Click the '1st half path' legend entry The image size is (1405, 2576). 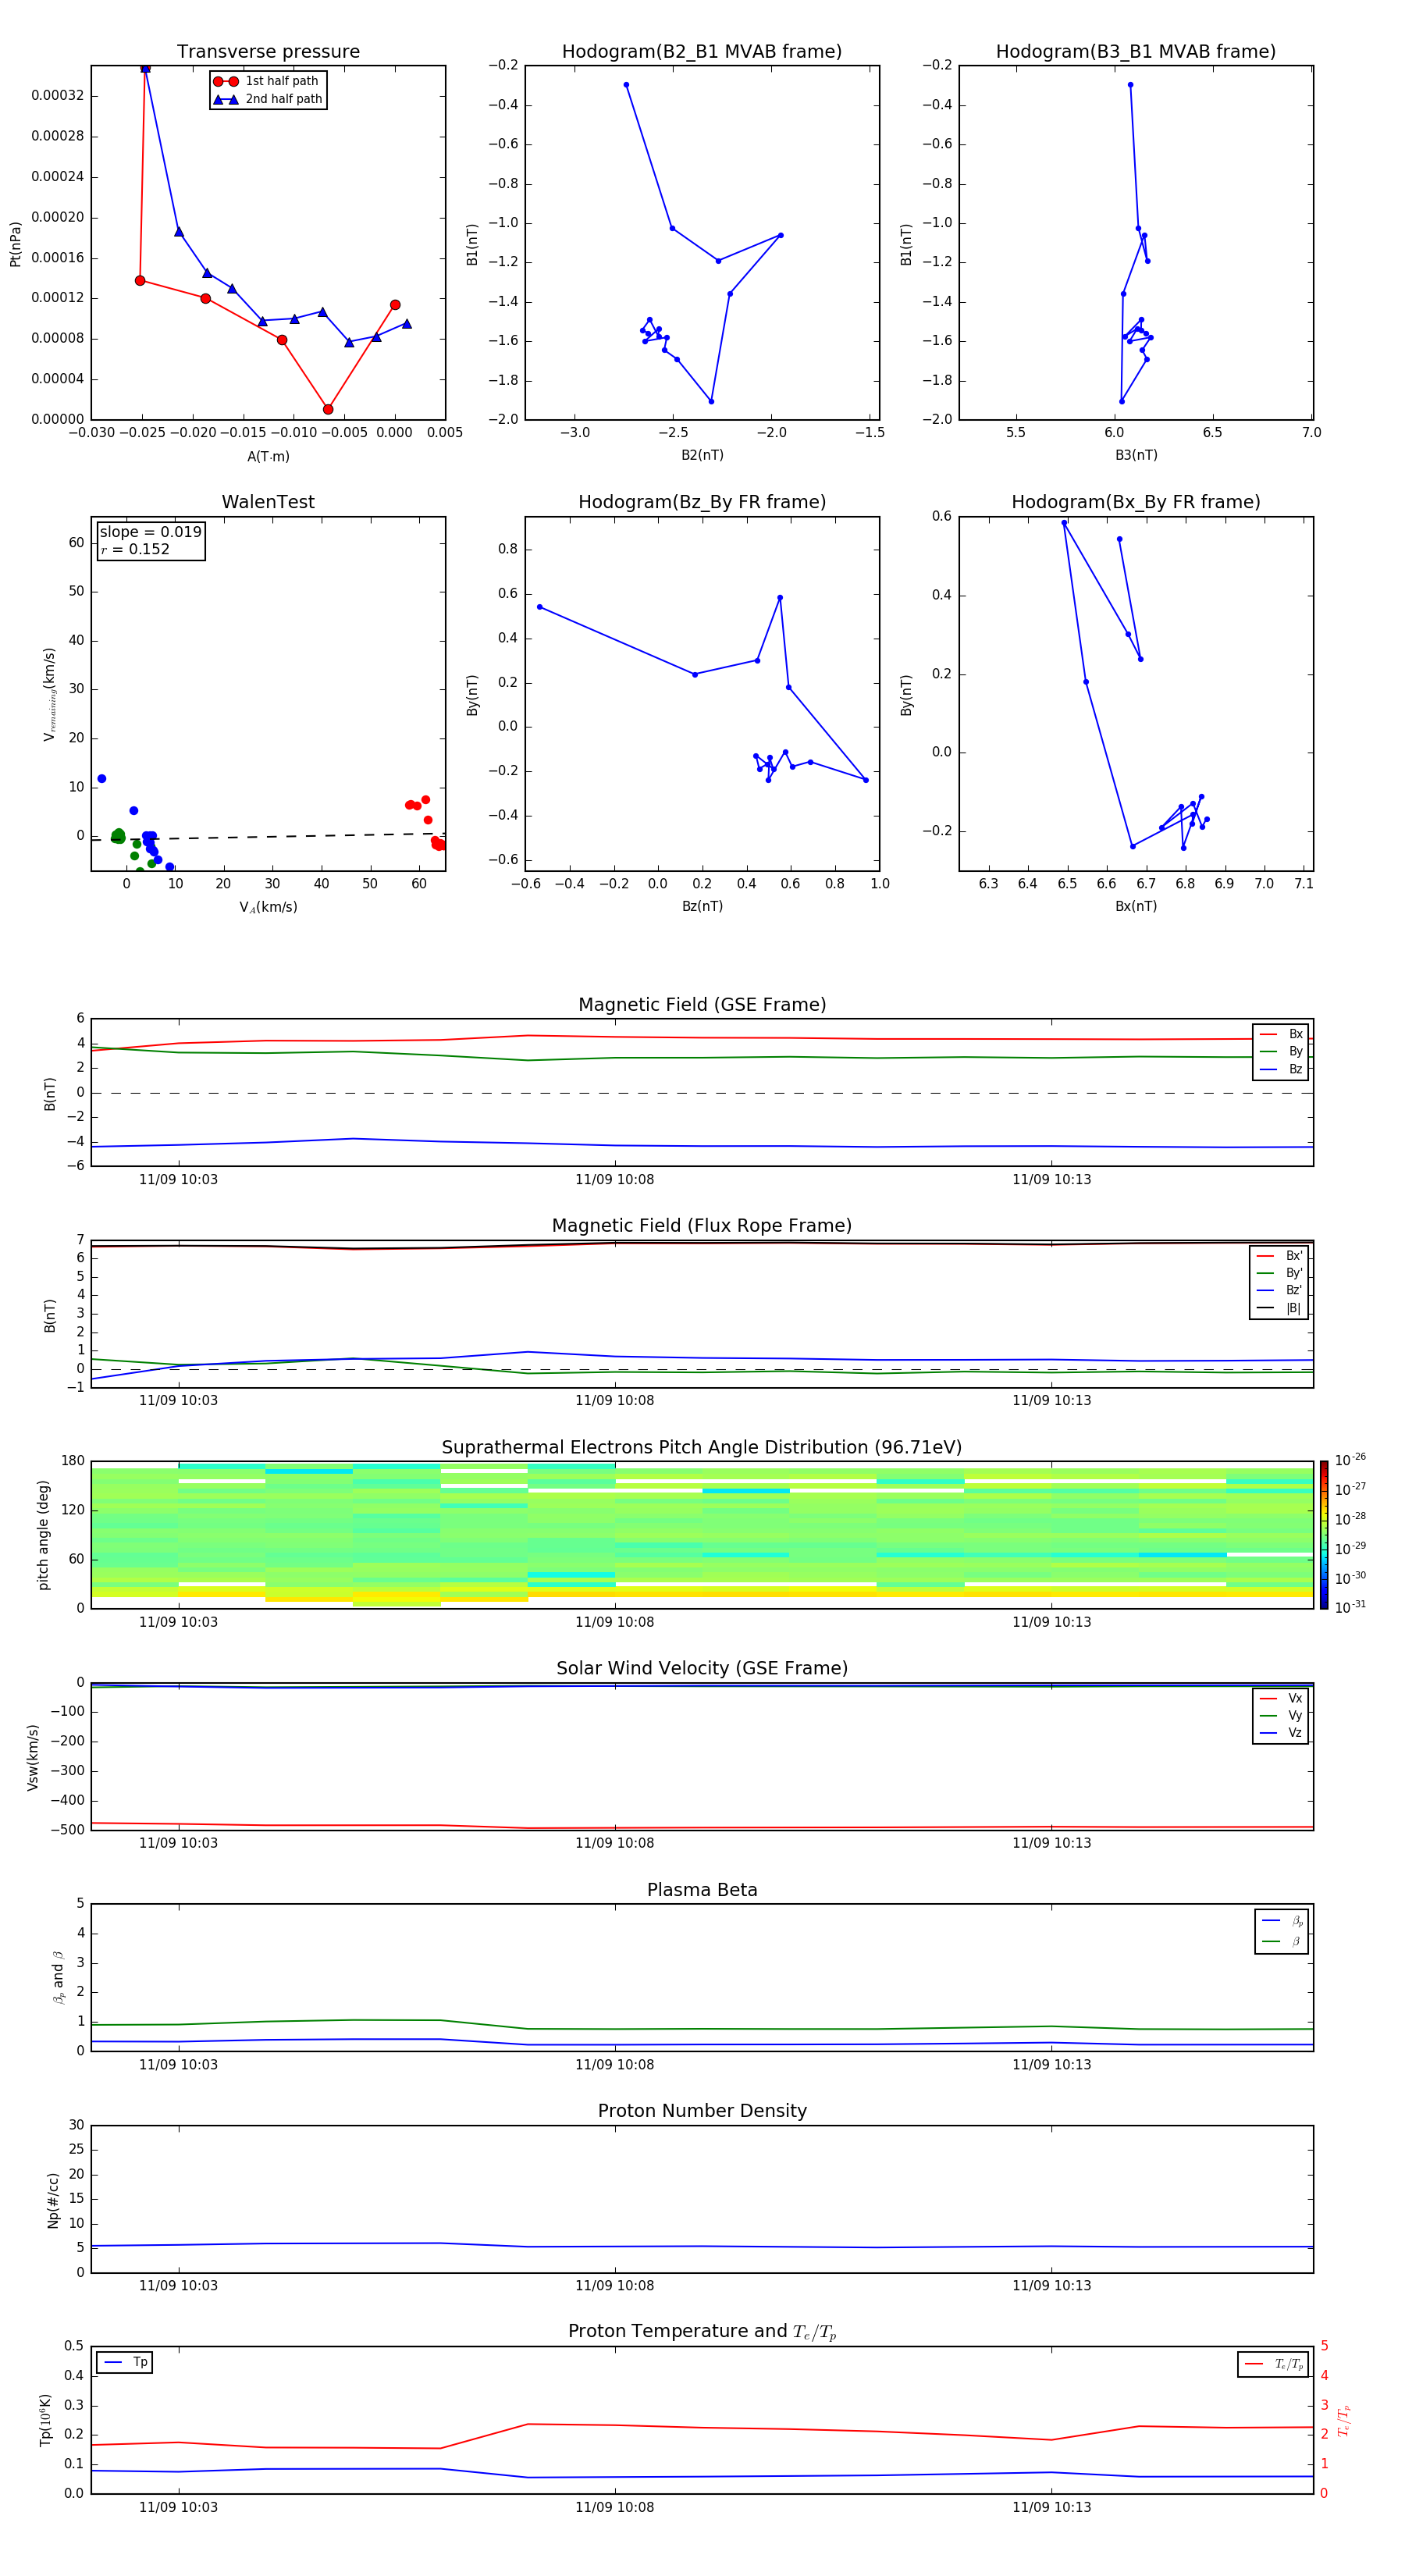[x=268, y=81]
